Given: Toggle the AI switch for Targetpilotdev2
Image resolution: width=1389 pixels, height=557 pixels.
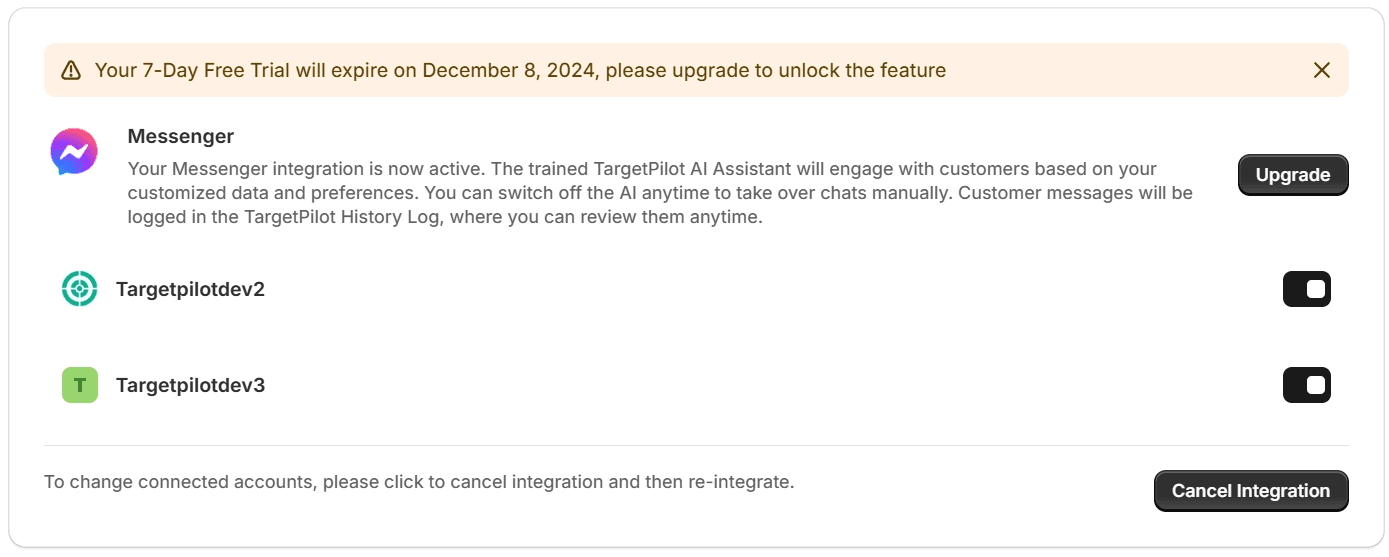Looking at the screenshot, I should point(1306,289).
